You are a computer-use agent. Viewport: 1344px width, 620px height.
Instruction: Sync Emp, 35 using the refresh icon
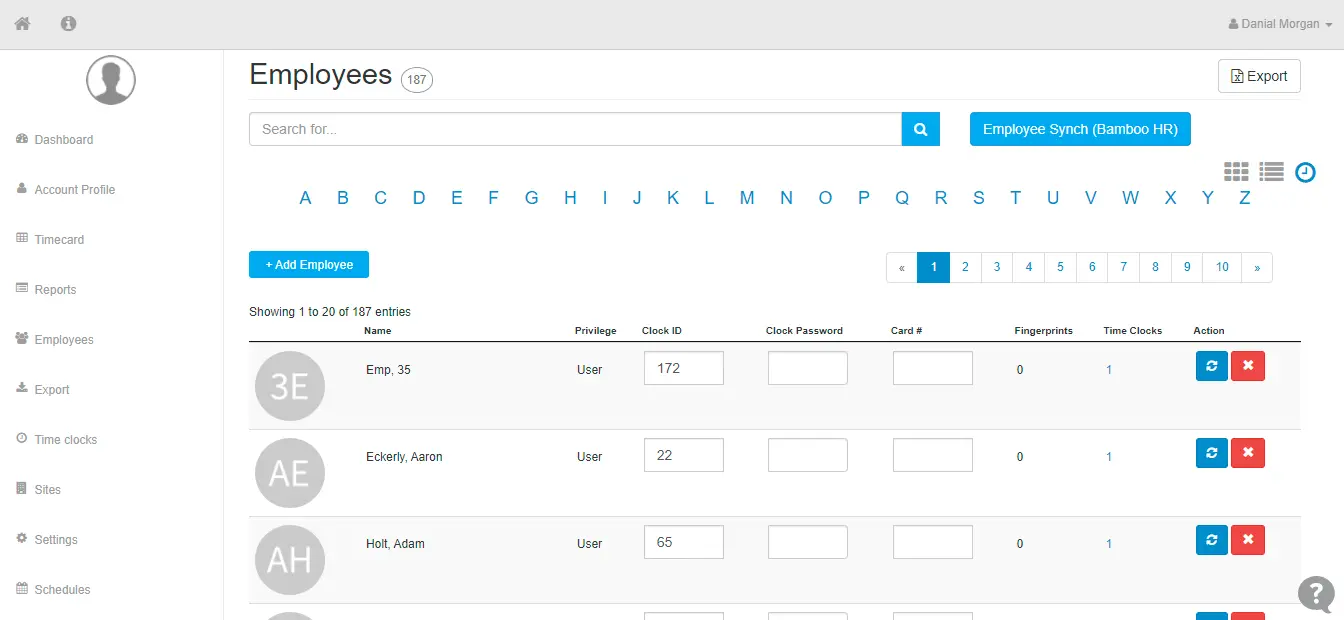[x=1211, y=366]
